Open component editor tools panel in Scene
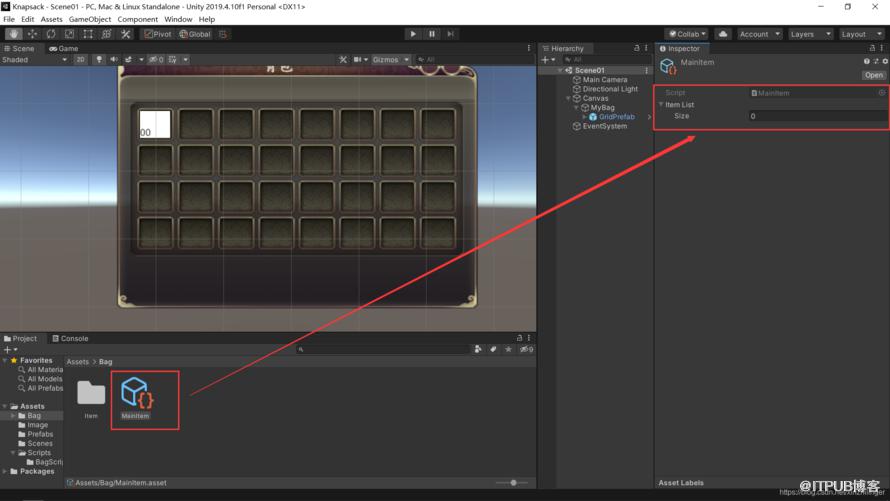Image resolution: width=890 pixels, height=501 pixels. pyautogui.click(x=343, y=60)
